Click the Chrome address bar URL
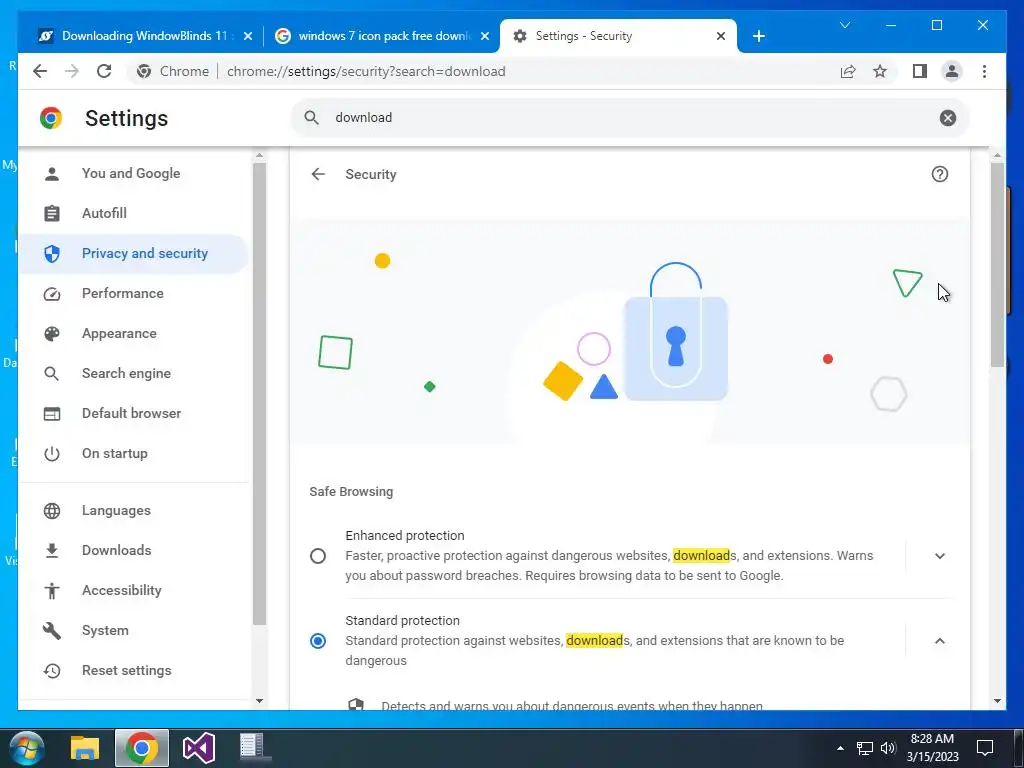This screenshot has width=1024, height=768. tap(366, 71)
